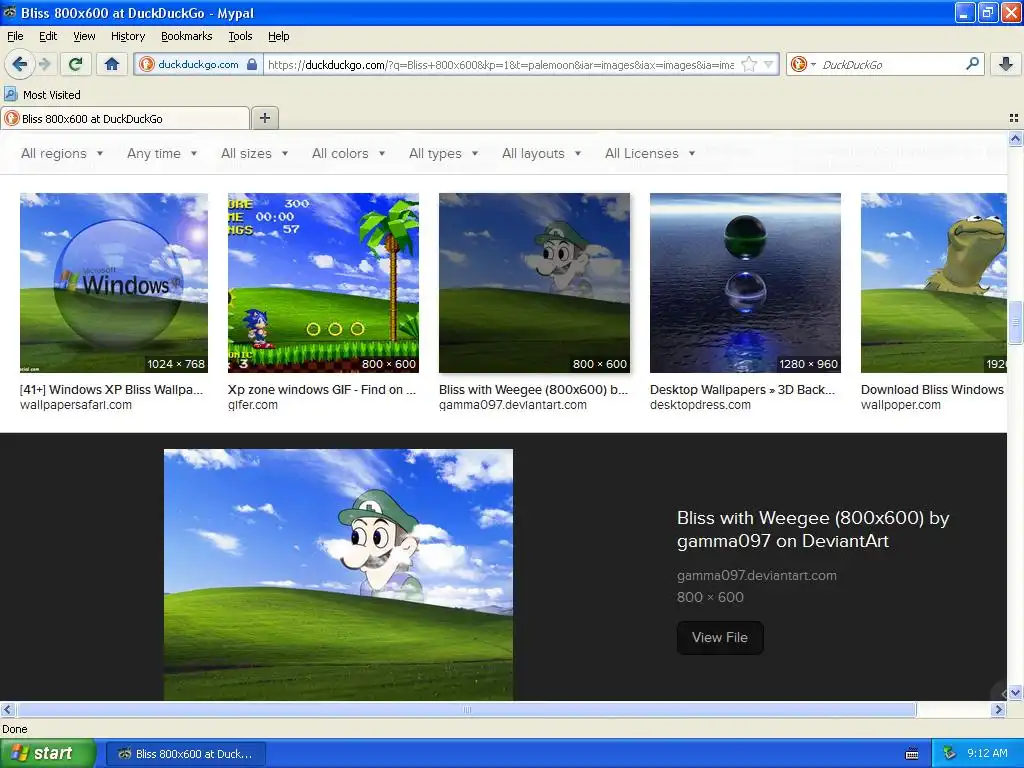Click inside the URL address field

point(500,64)
